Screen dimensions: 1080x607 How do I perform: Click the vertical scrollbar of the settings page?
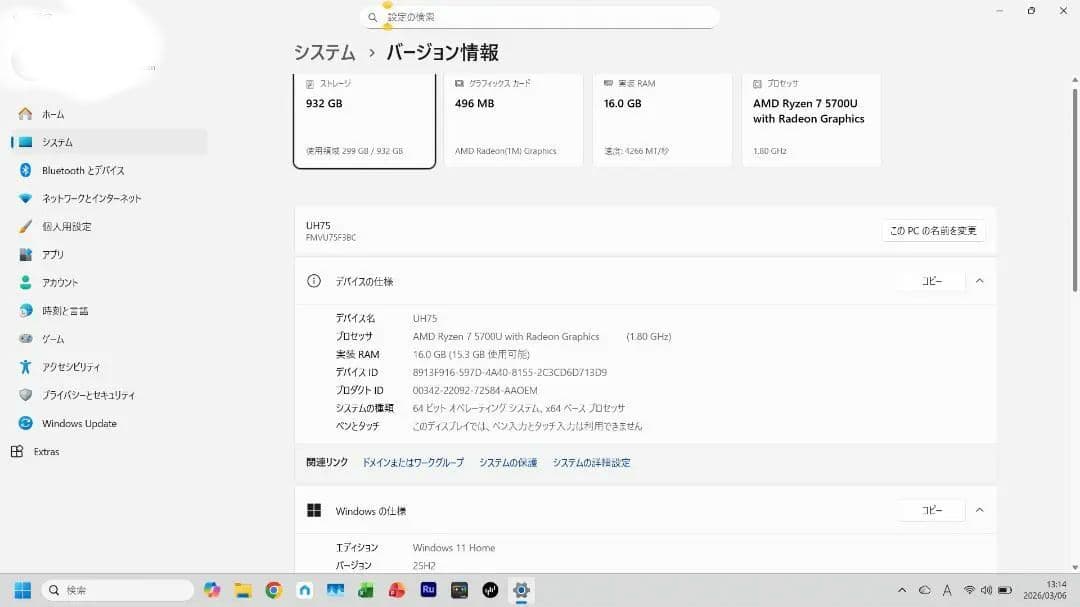coord(1074,189)
